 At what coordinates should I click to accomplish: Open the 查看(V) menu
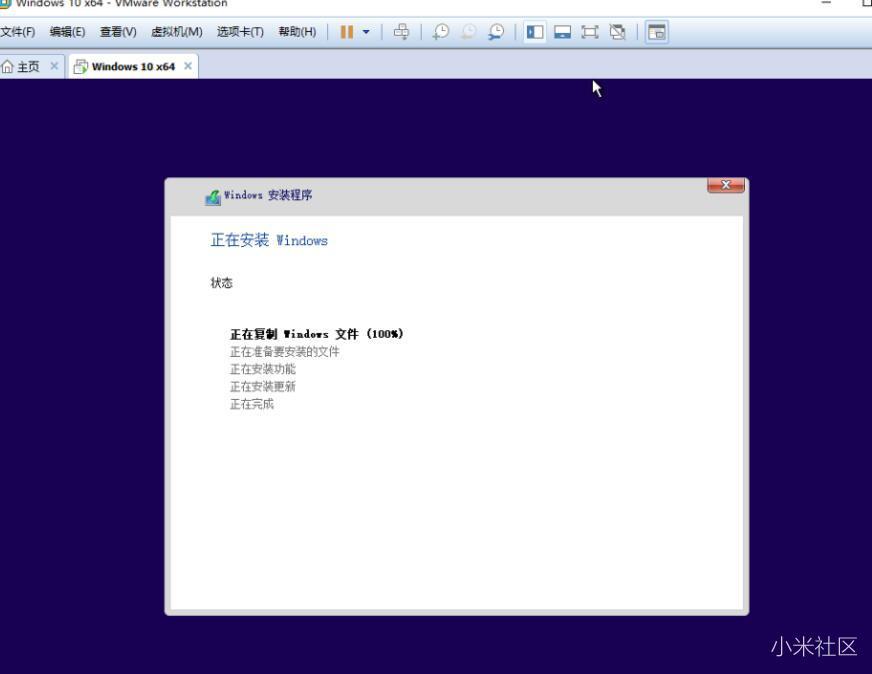[x=118, y=32]
